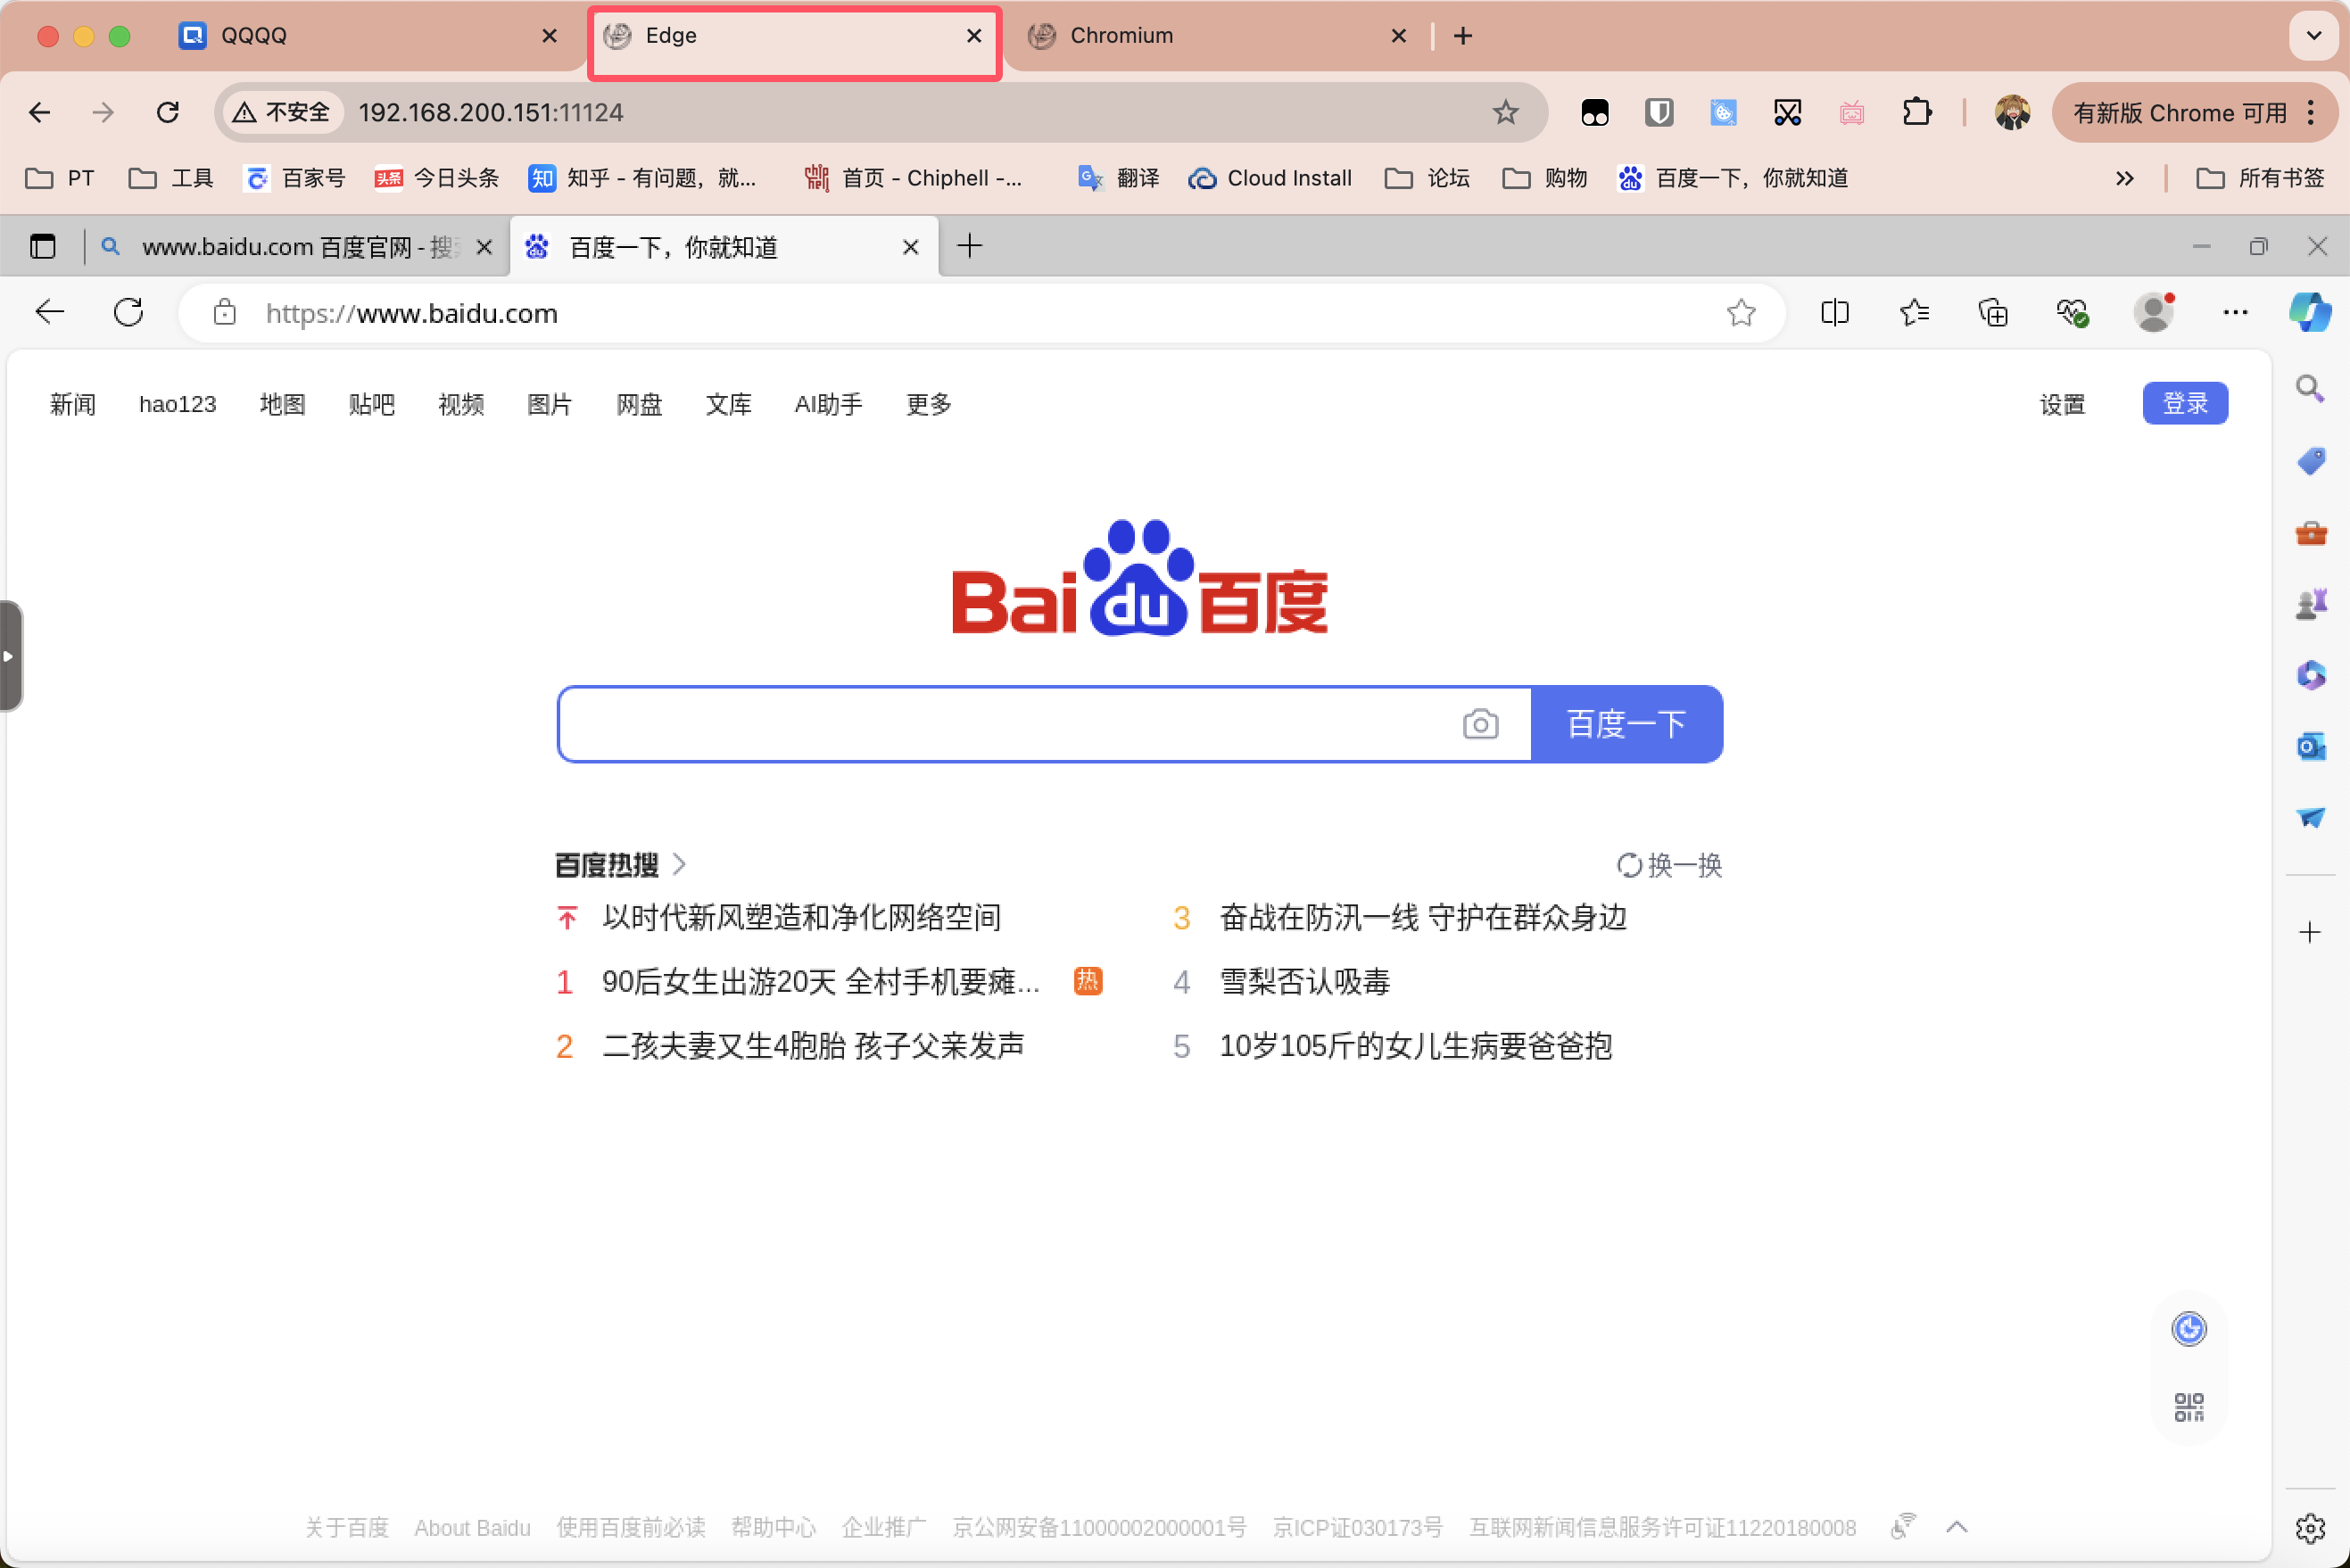This screenshot has width=2350, height=1568.
Task: Open Microsoft 365 sidebar icon
Action: pyautogui.click(x=2311, y=675)
